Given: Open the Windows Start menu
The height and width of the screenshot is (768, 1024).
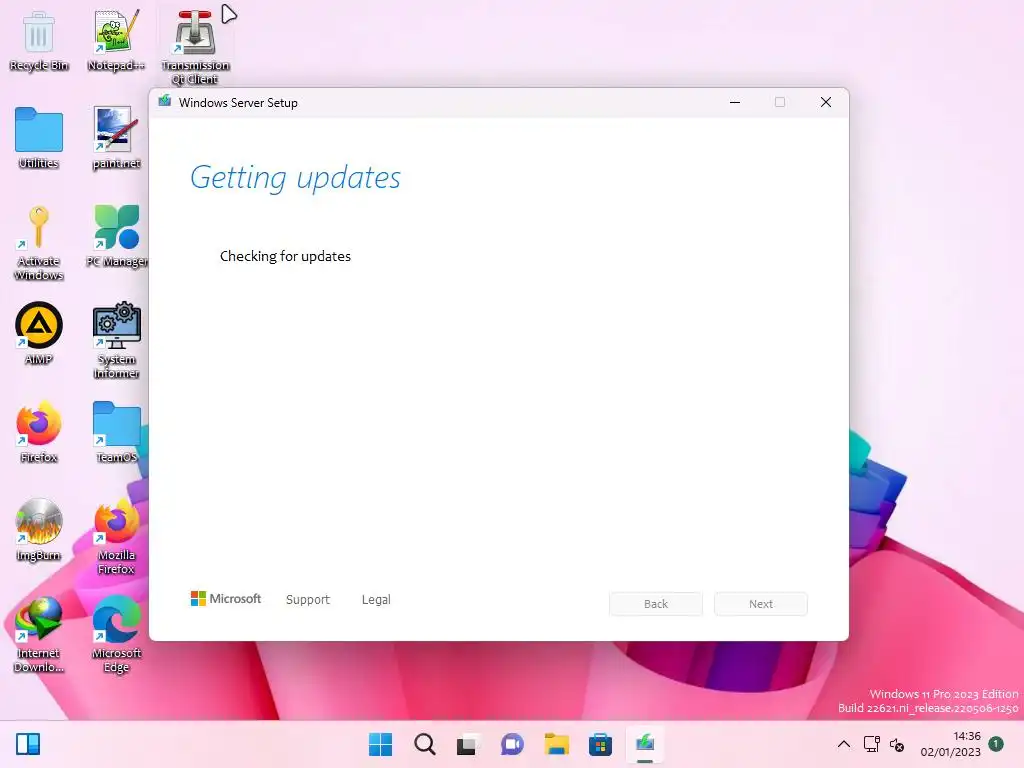Looking at the screenshot, I should 380,744.
